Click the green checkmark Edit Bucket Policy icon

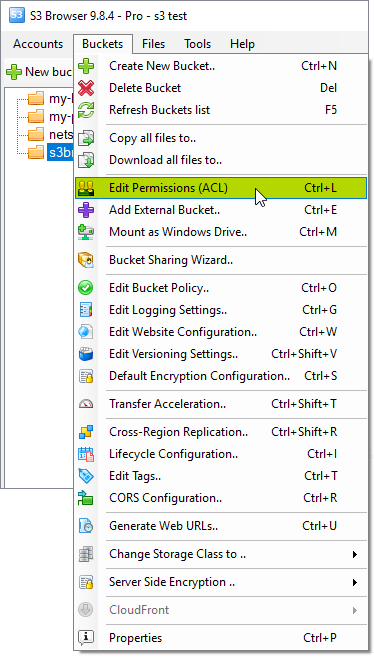tap(86, 288)
